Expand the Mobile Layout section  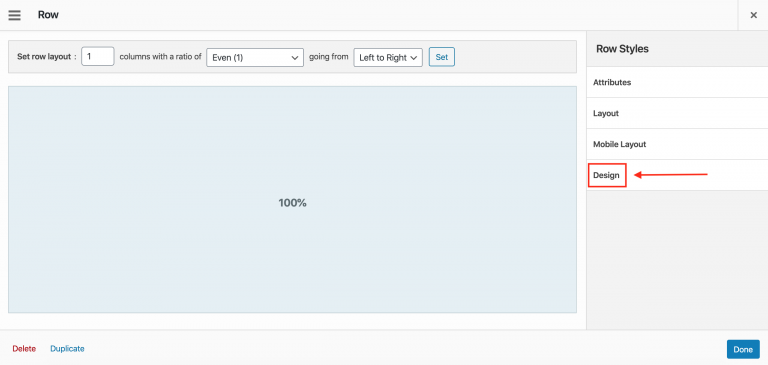pos(677,144)
